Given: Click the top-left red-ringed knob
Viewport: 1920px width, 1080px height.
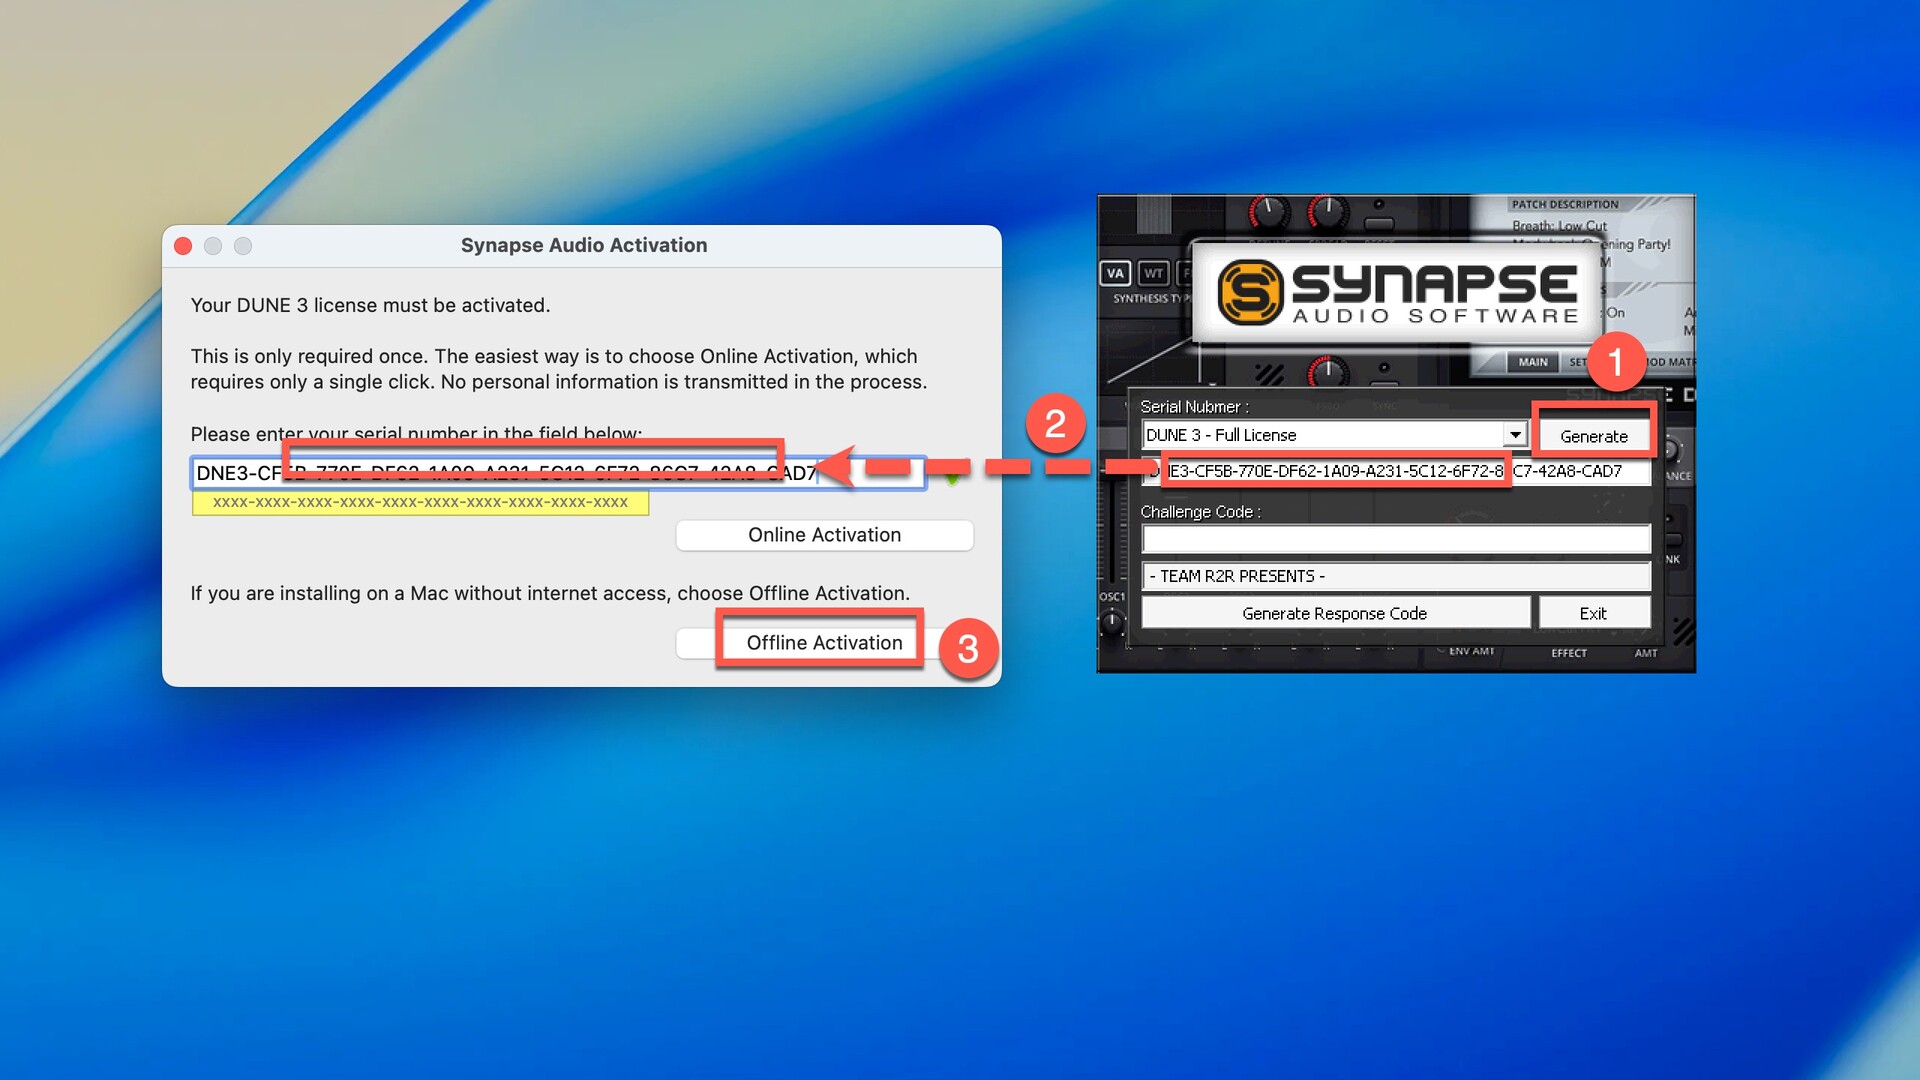Looking at the screenshot, I should point(1269,212).
